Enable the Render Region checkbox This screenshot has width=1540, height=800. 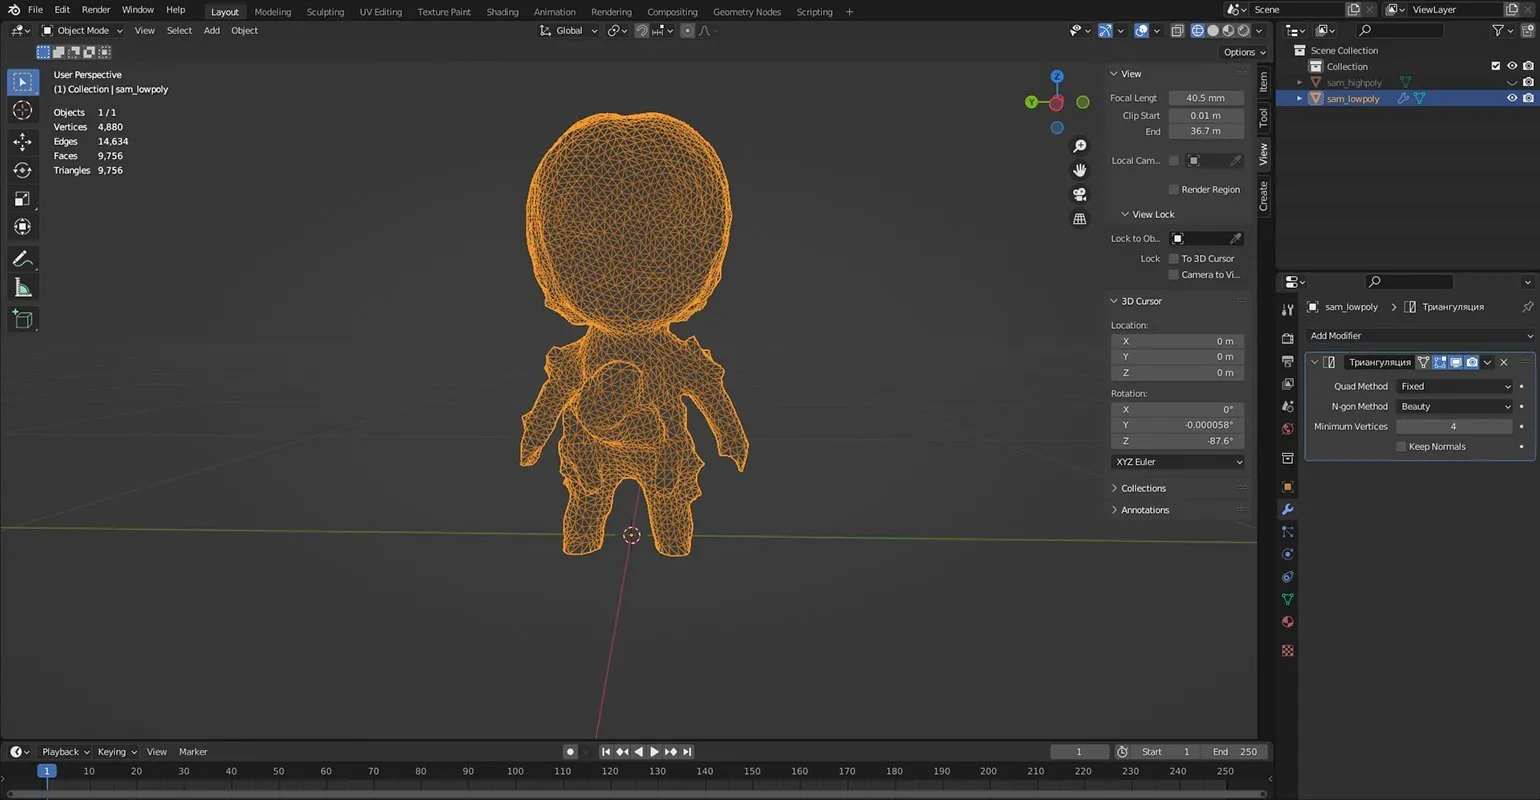click(1173, 190)
